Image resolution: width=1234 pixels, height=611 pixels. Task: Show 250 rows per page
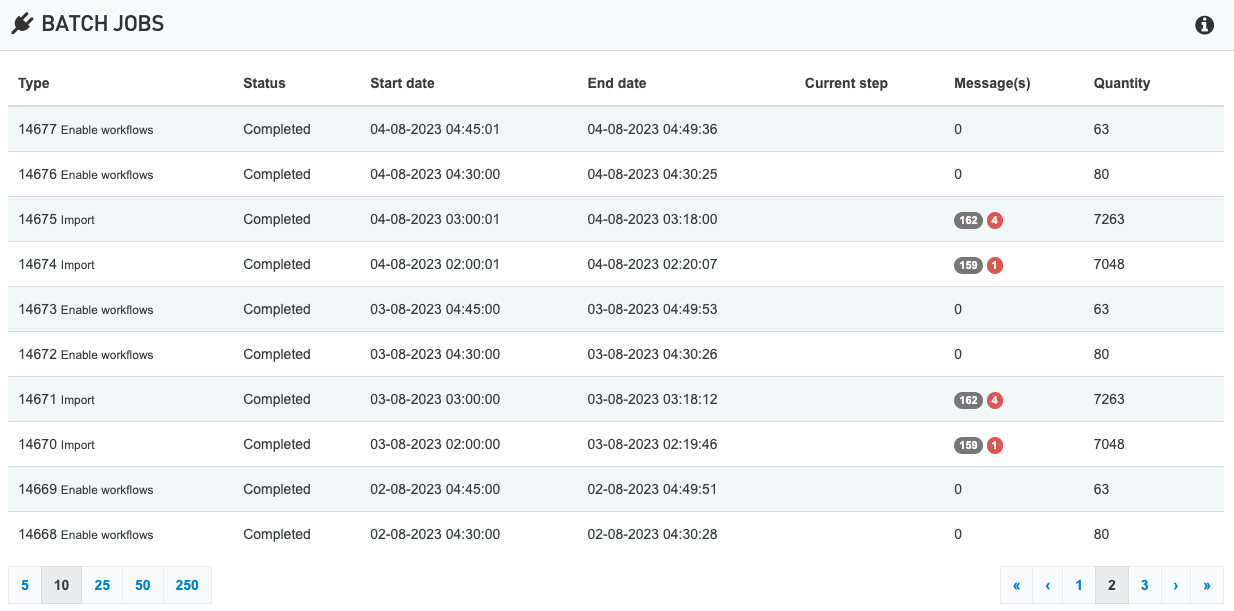click(x=187, y=585)
